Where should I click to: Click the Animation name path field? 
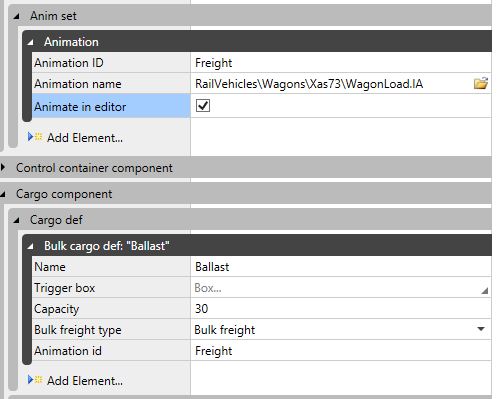point(331,84)
